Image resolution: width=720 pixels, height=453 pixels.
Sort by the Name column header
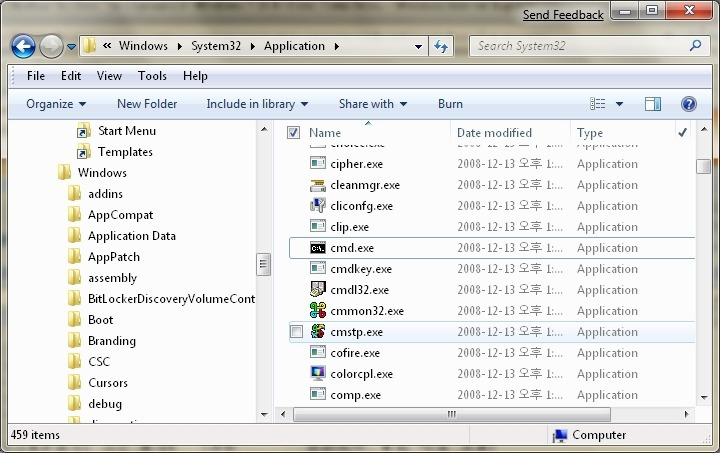pyautogui.click(x=325, y=133)
